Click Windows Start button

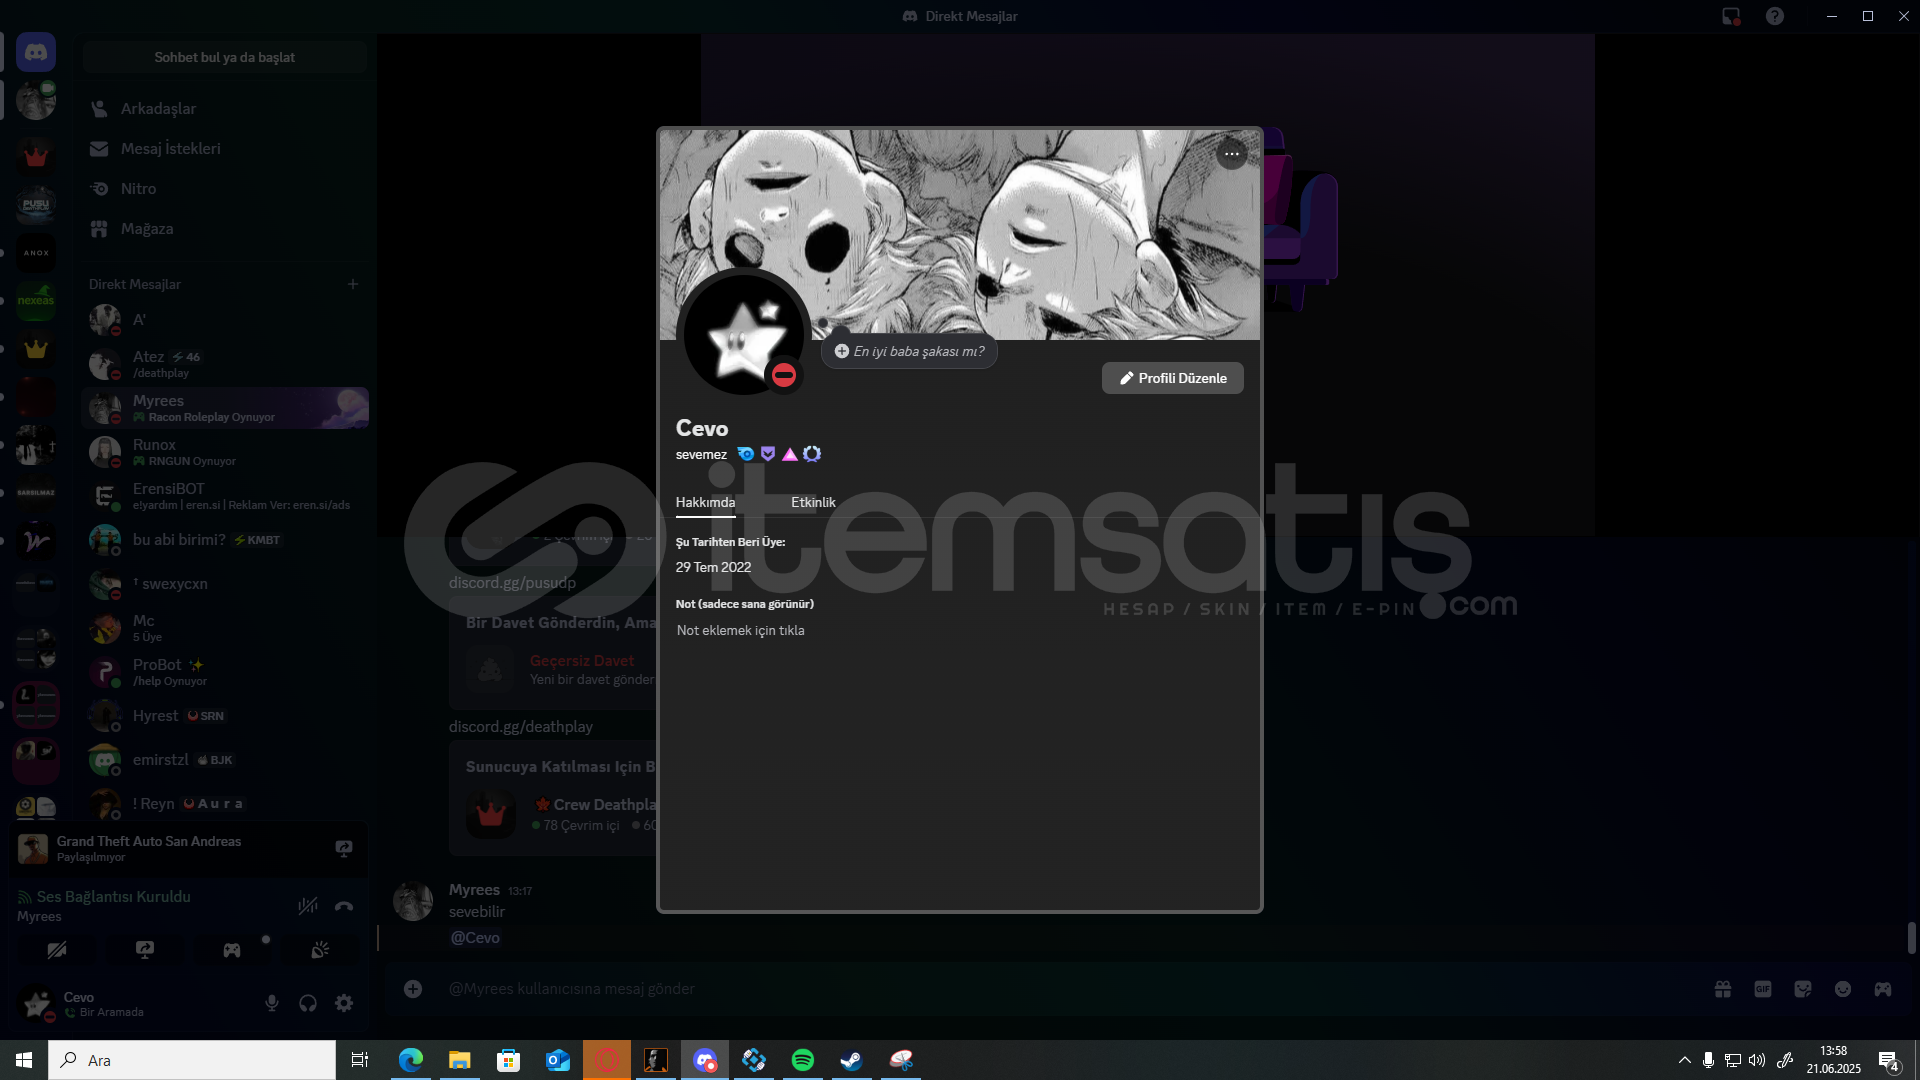(24, 1060)
